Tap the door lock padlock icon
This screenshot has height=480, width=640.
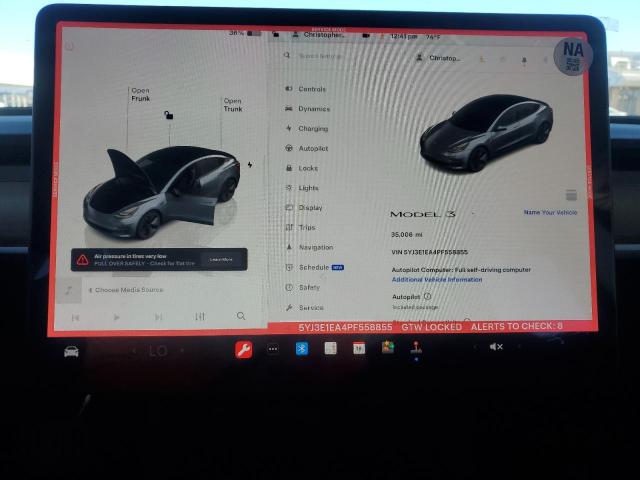tap(169, 115)
